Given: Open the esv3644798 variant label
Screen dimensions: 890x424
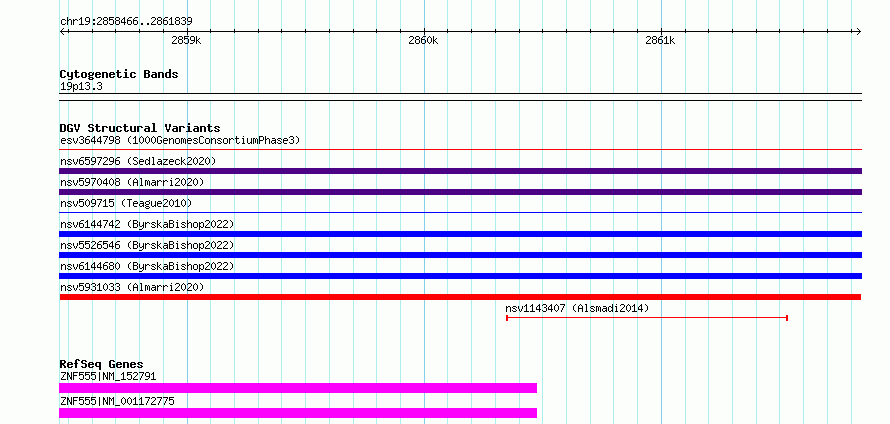Looking at the screenshot, I should (180, 140).
